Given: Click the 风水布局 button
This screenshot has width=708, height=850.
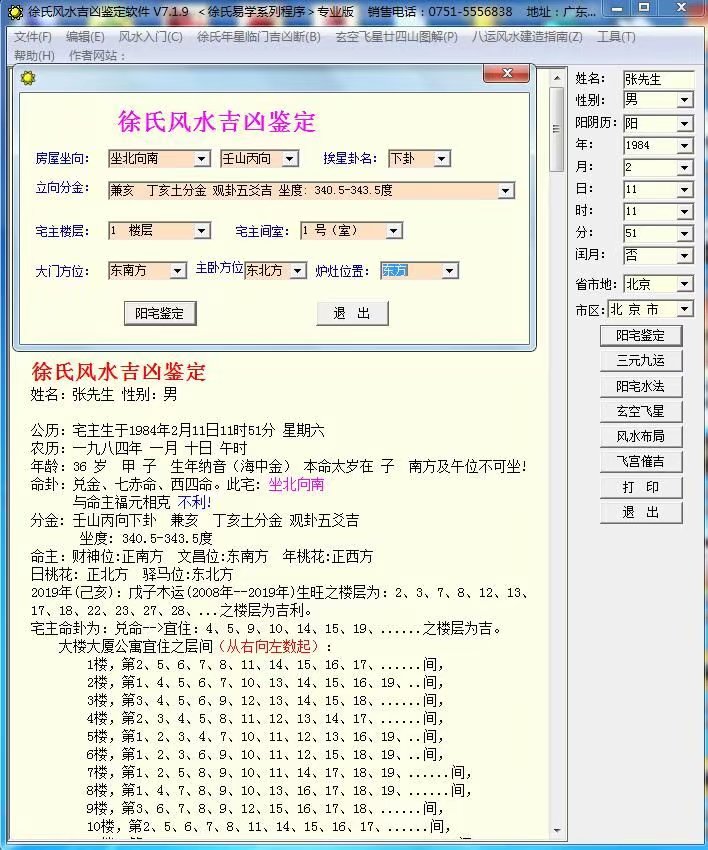Looking at the screenshot, I should 641,436.
